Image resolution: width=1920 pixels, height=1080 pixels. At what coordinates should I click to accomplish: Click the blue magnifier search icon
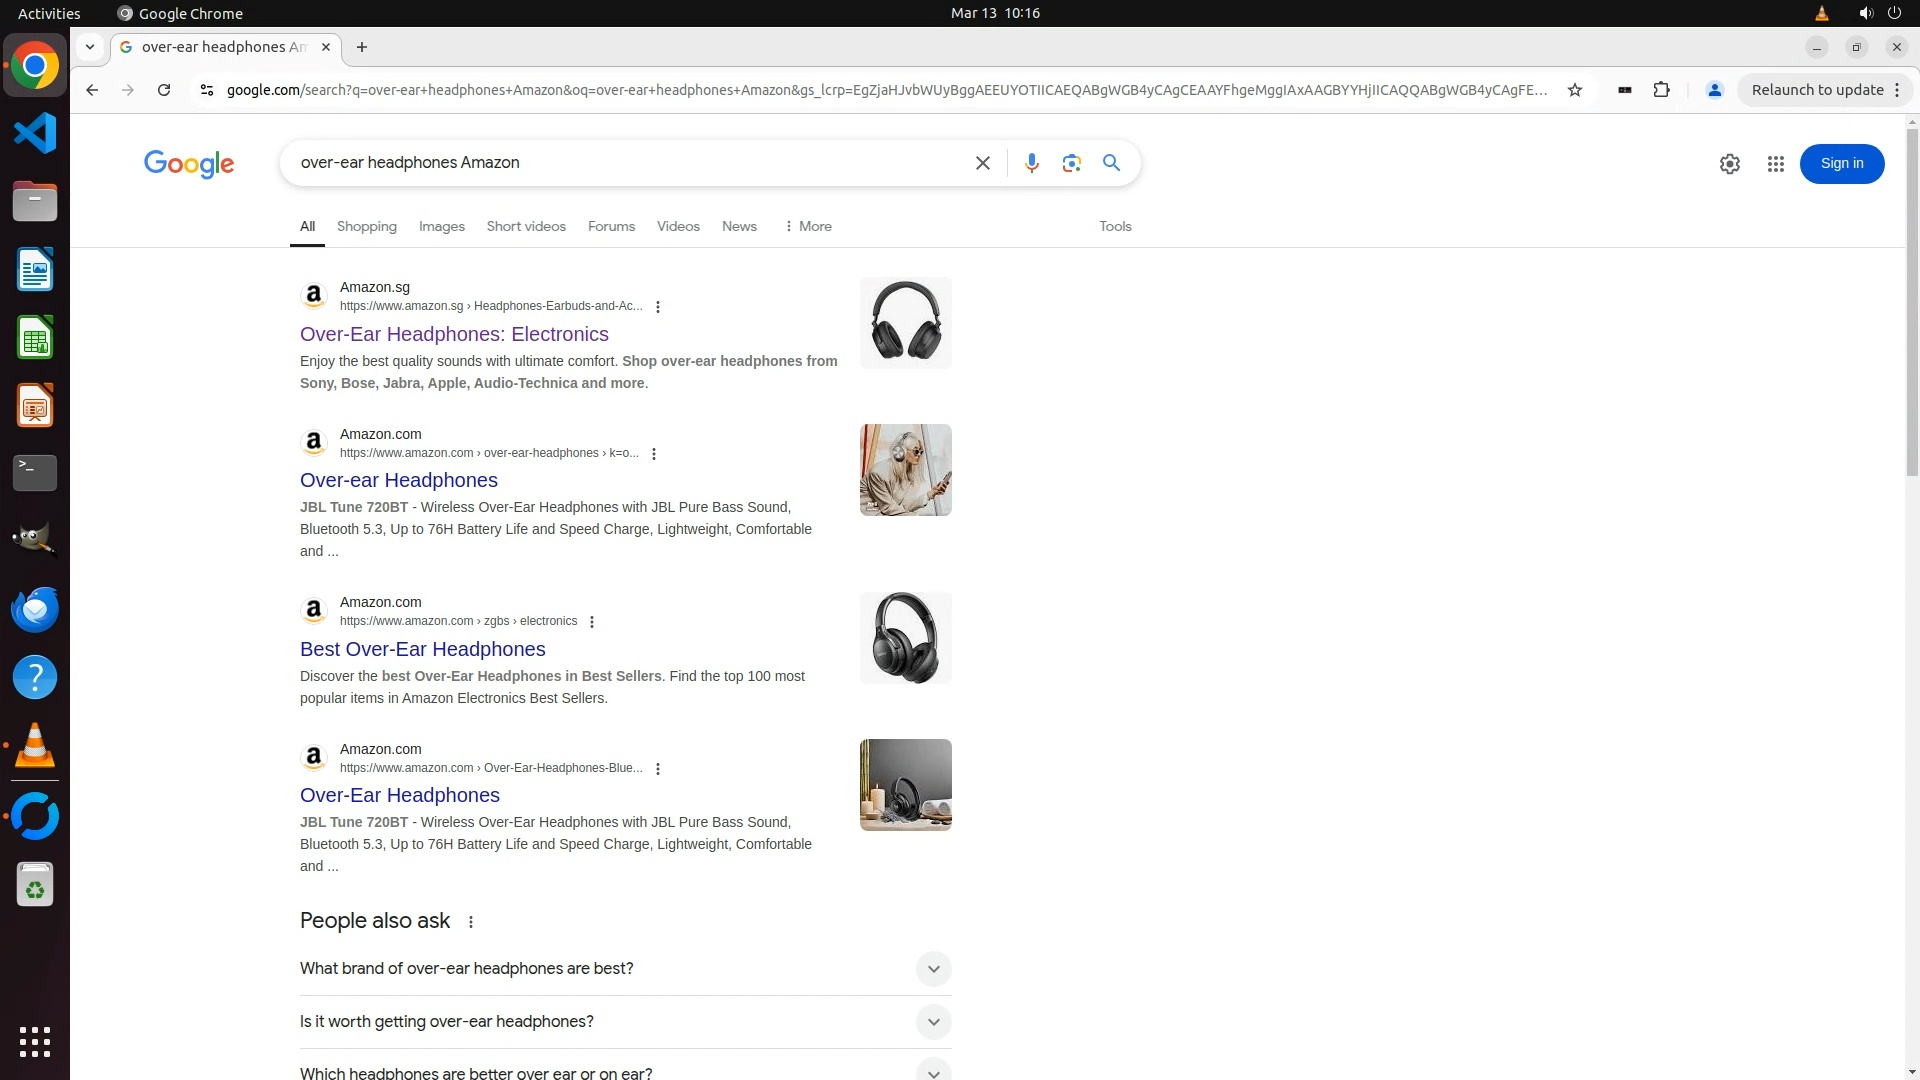(1111, 163)
